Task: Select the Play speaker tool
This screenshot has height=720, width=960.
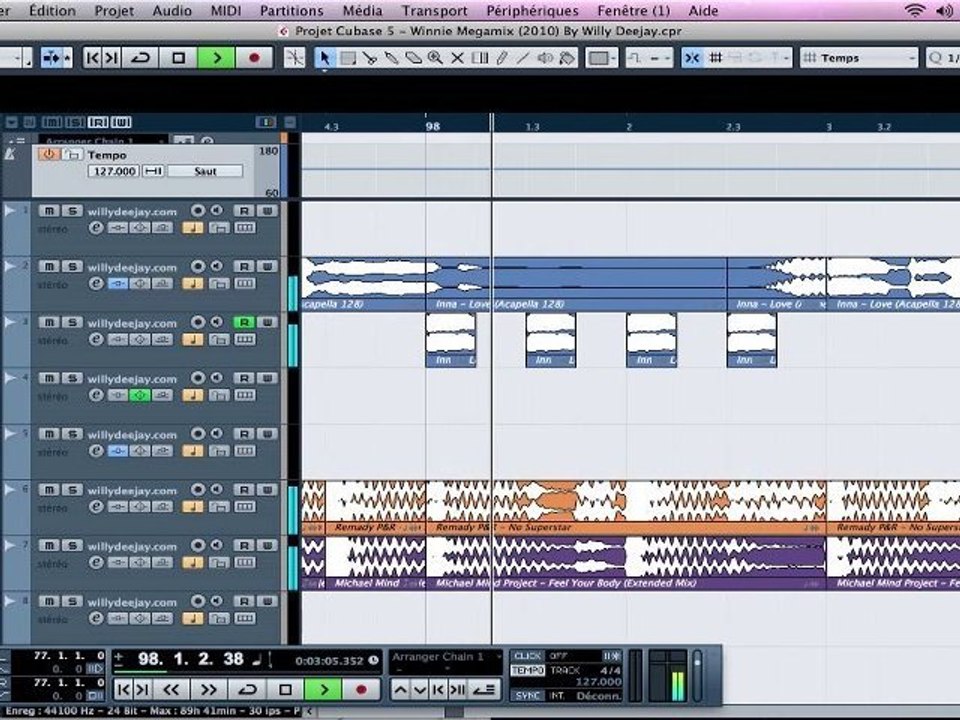Action: click(x=545, y=58)
